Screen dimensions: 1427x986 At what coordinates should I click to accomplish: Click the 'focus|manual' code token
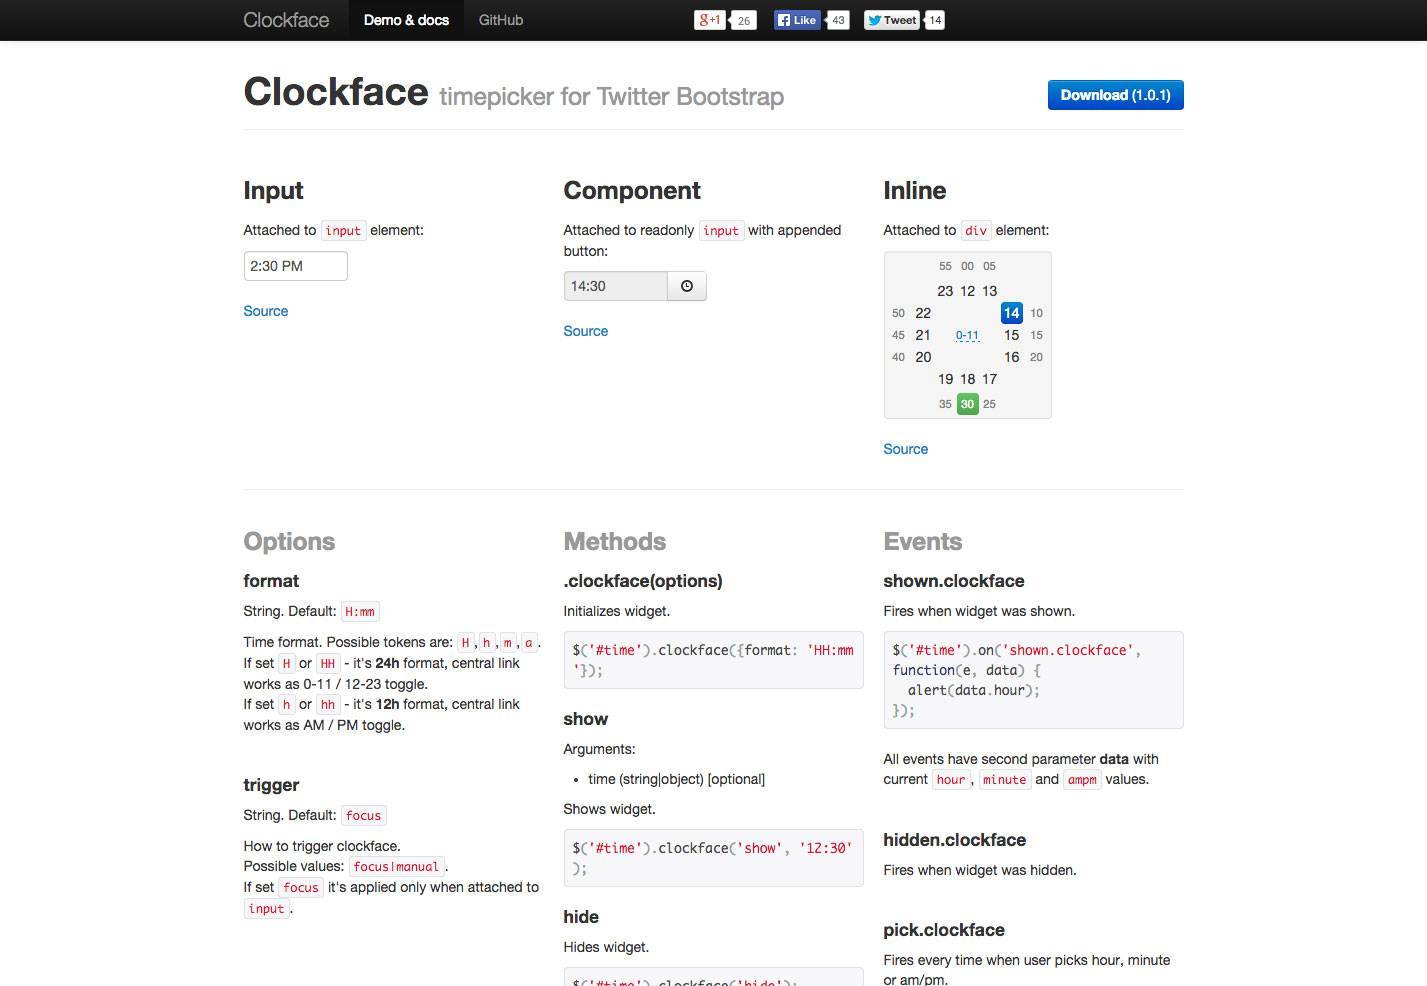point(397,867)
